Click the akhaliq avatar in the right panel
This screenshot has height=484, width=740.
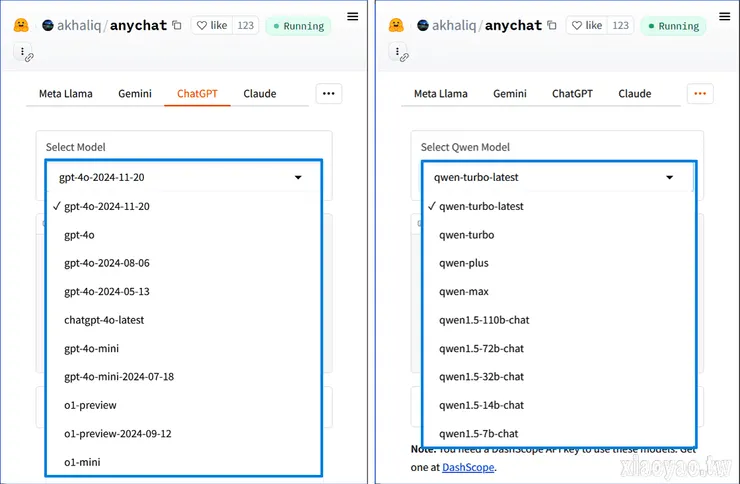(423, 25)
